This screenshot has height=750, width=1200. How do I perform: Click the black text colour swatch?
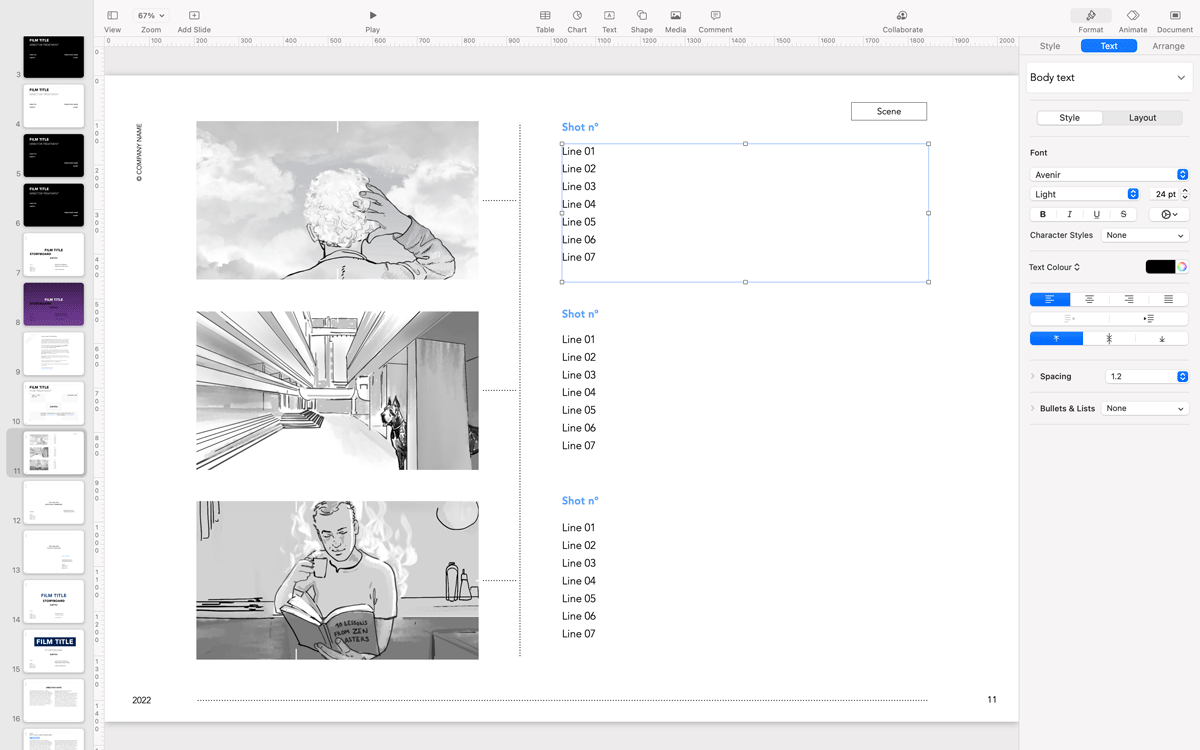(x=1159, y=267)
